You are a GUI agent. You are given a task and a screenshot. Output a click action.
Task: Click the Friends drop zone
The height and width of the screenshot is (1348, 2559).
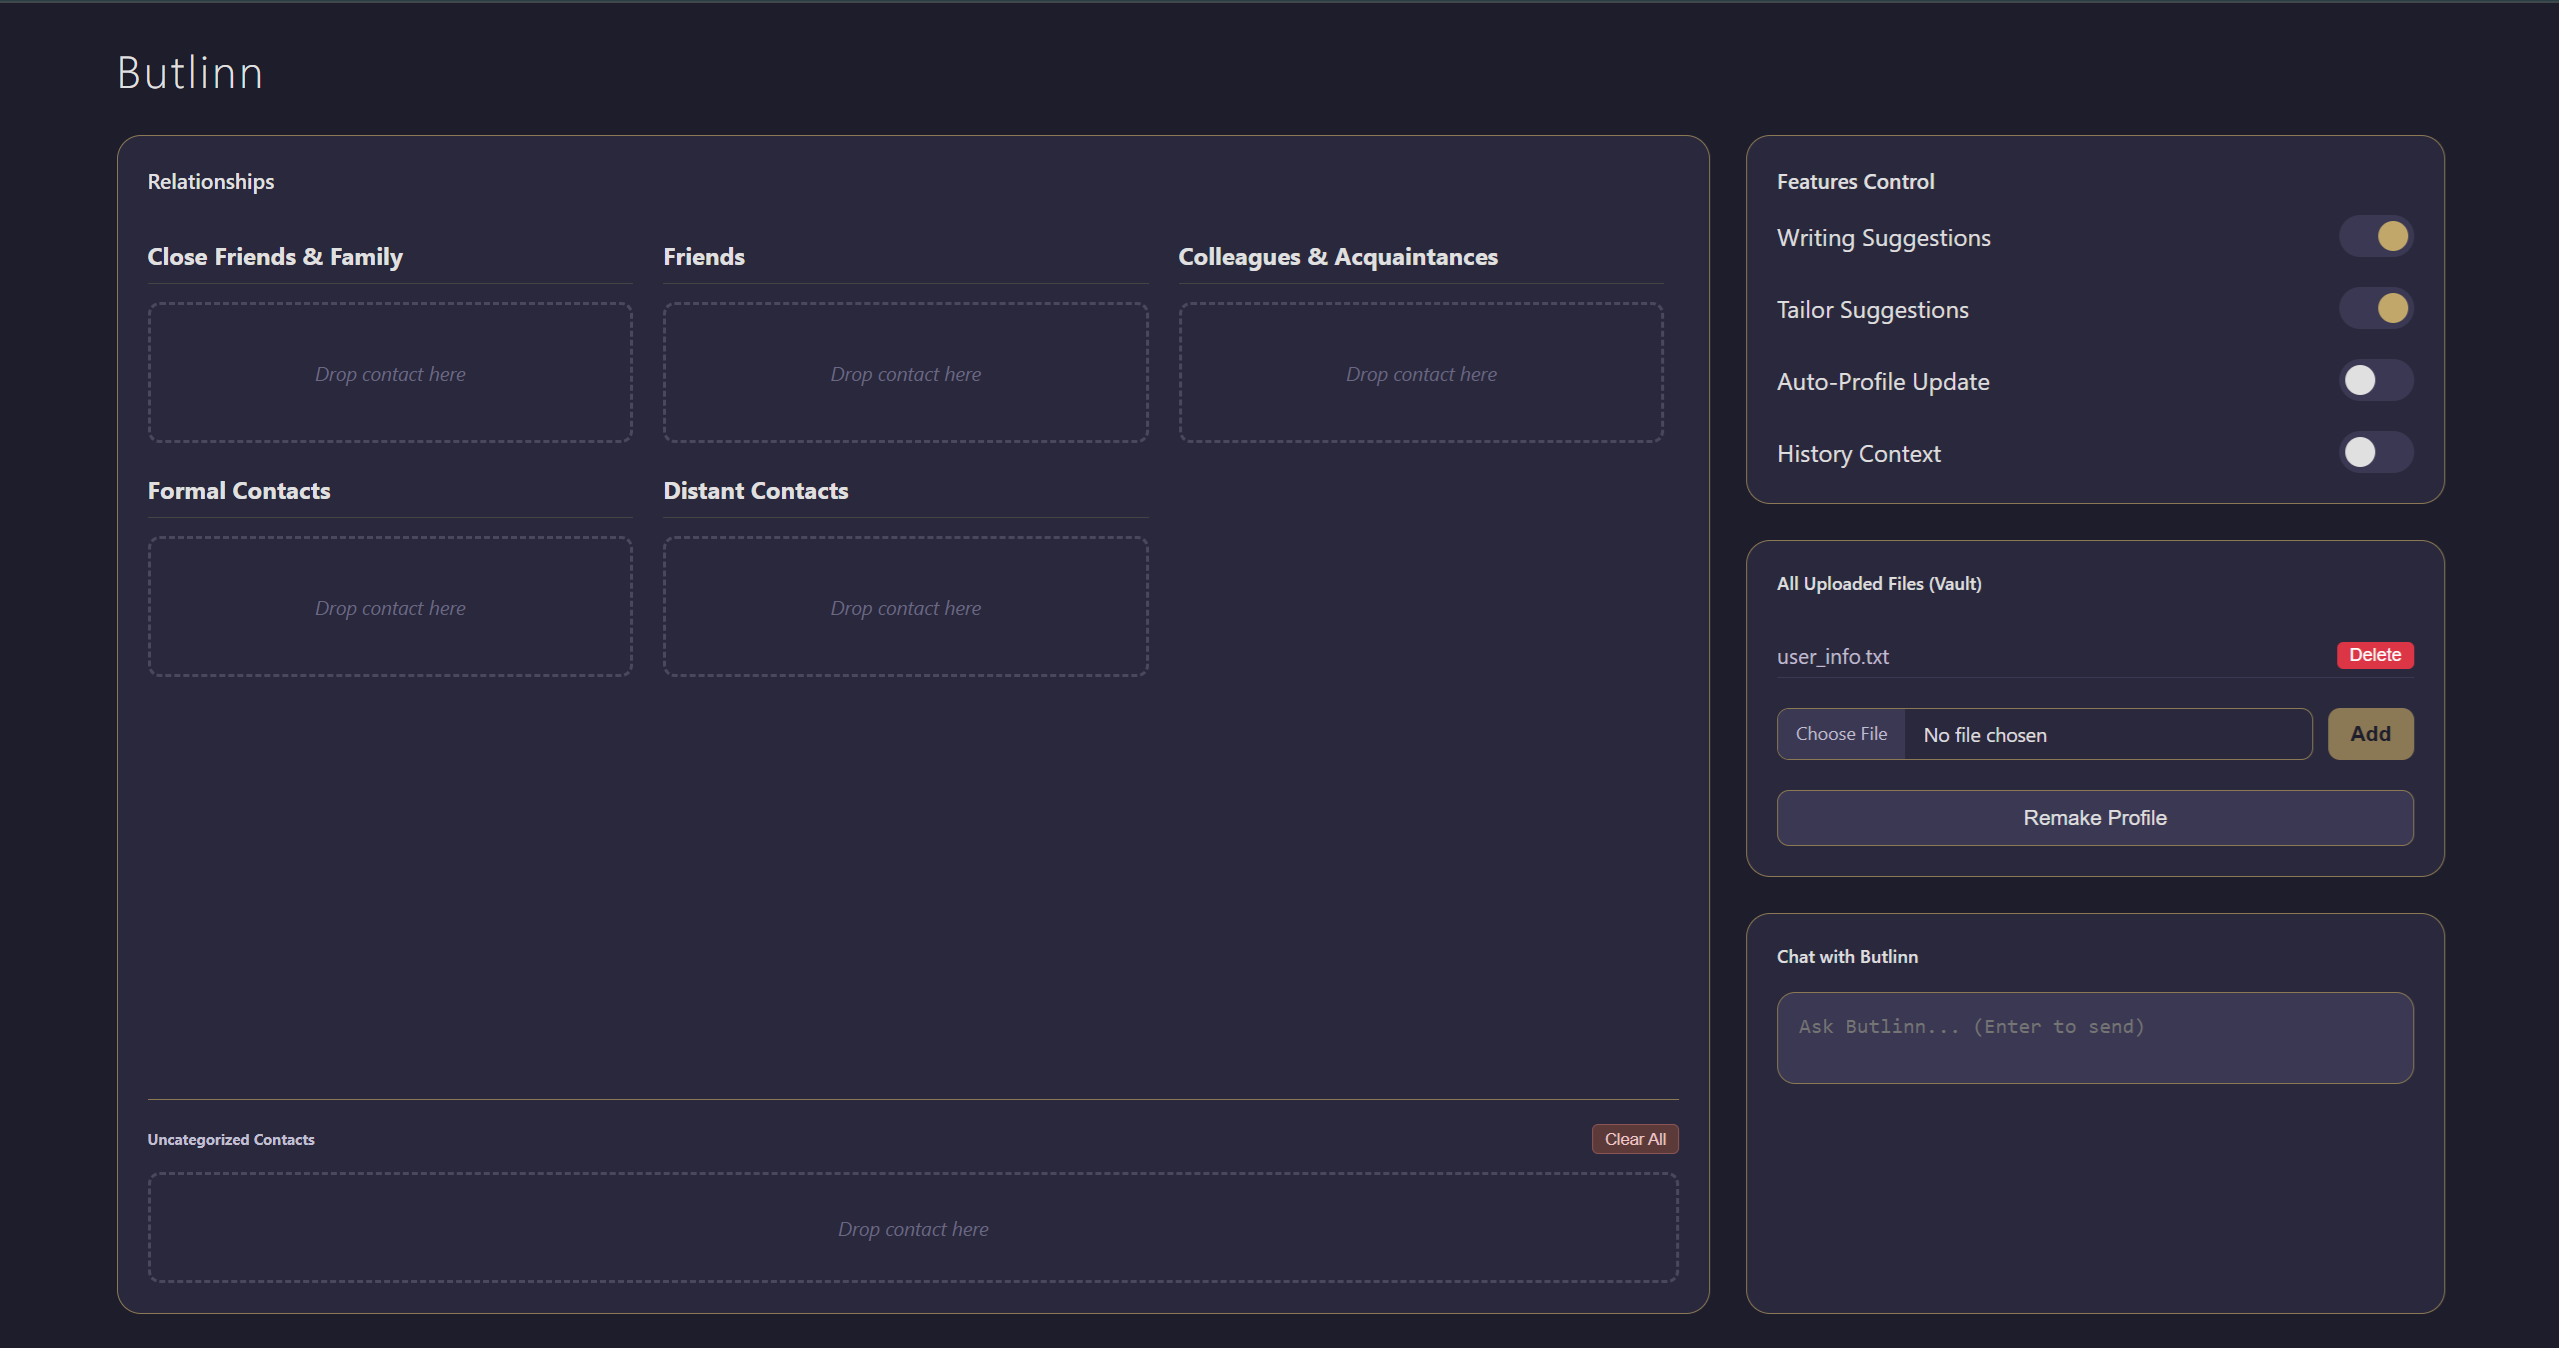(x=905, y=373)
